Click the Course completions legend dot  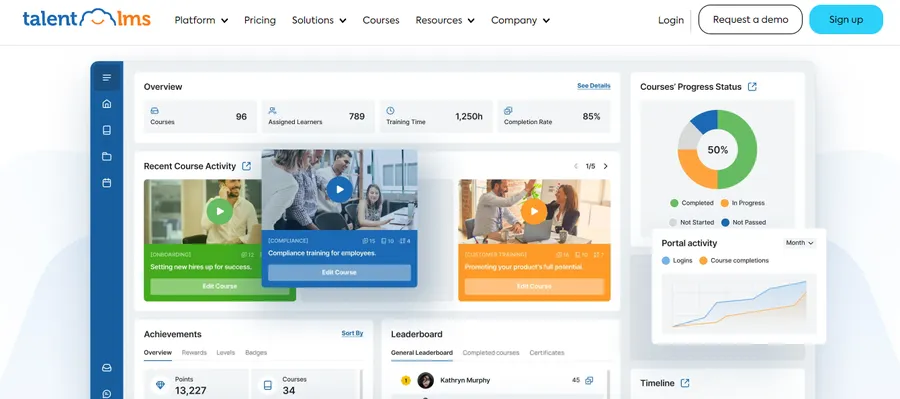(x=703, y=261)
